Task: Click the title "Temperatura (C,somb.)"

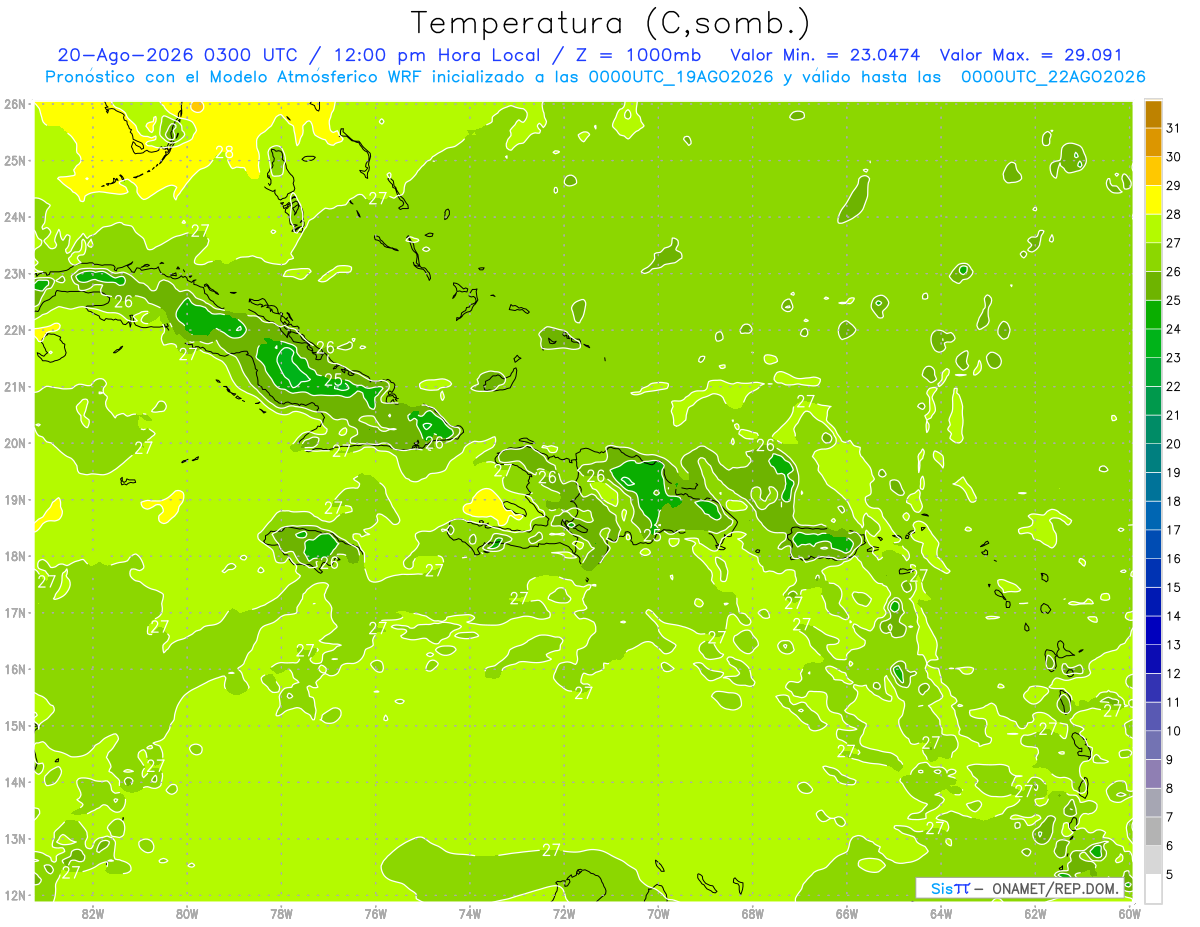Action: (610, 24)
